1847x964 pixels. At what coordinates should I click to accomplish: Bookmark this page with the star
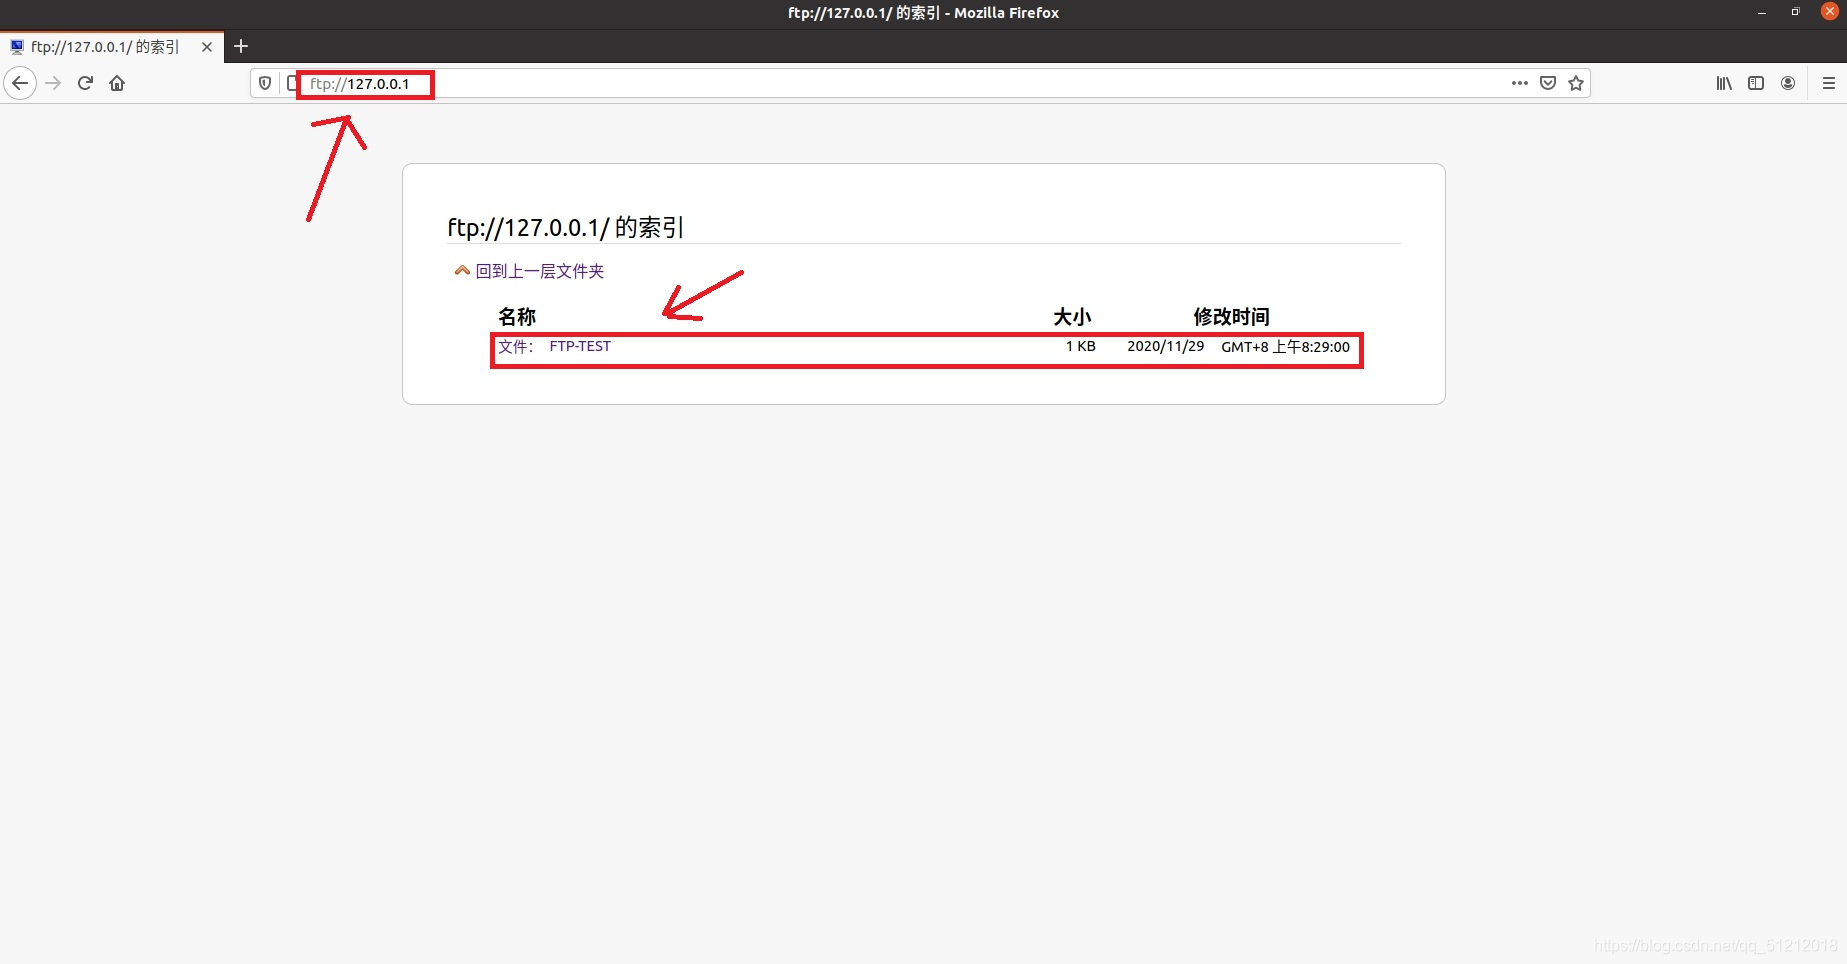(1576, 83)
